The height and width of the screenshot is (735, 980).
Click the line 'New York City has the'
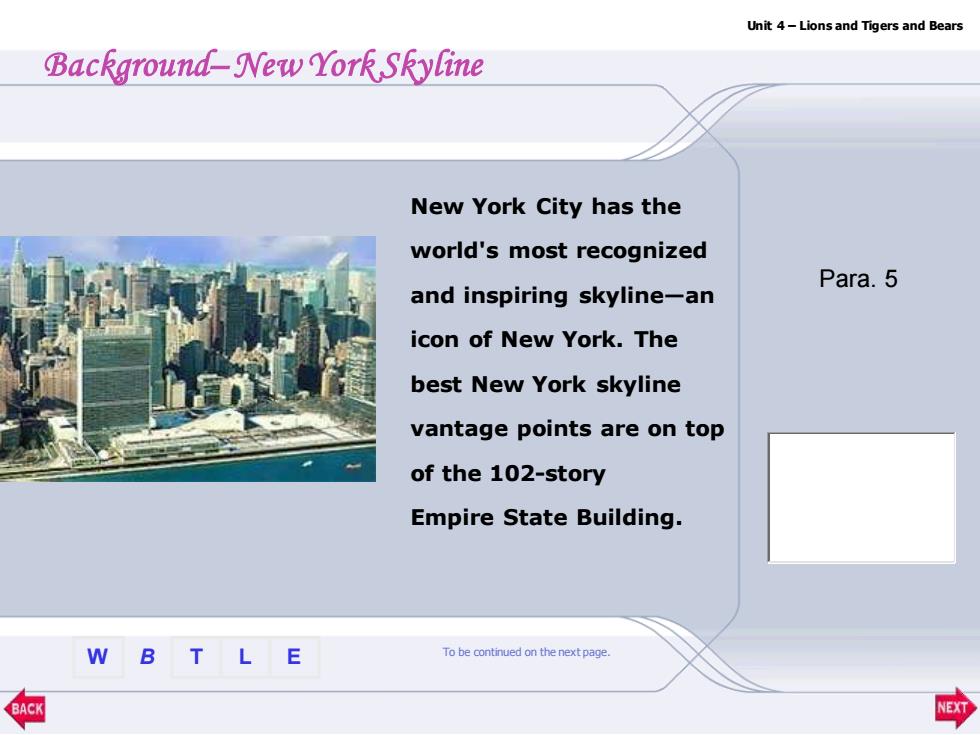(546, 206)
